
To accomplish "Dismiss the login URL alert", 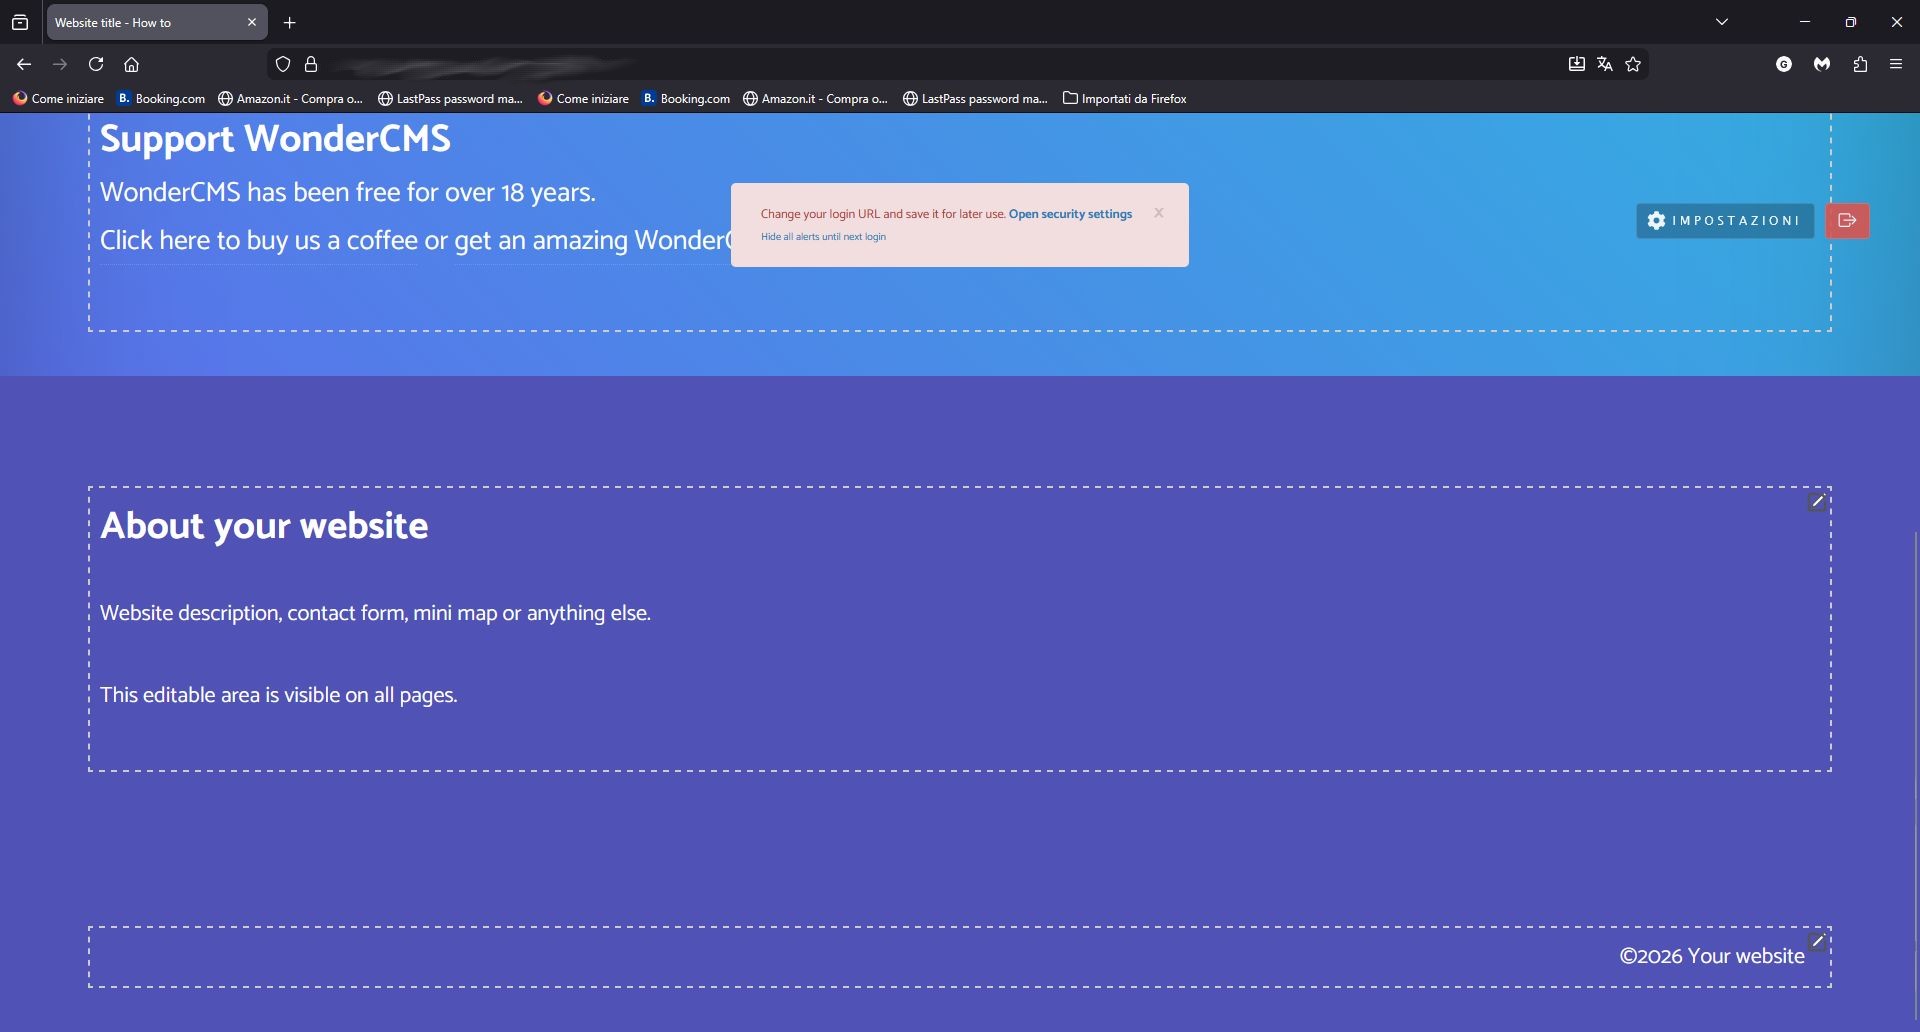I will (1159, 213).
